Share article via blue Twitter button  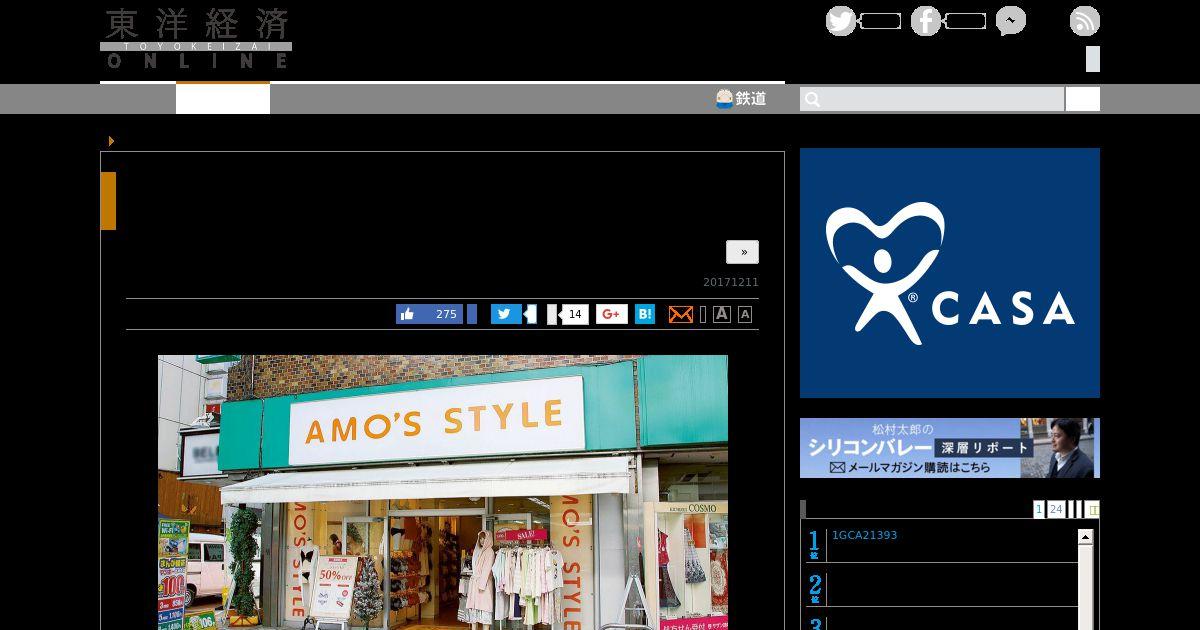click(x=506, y=314)
